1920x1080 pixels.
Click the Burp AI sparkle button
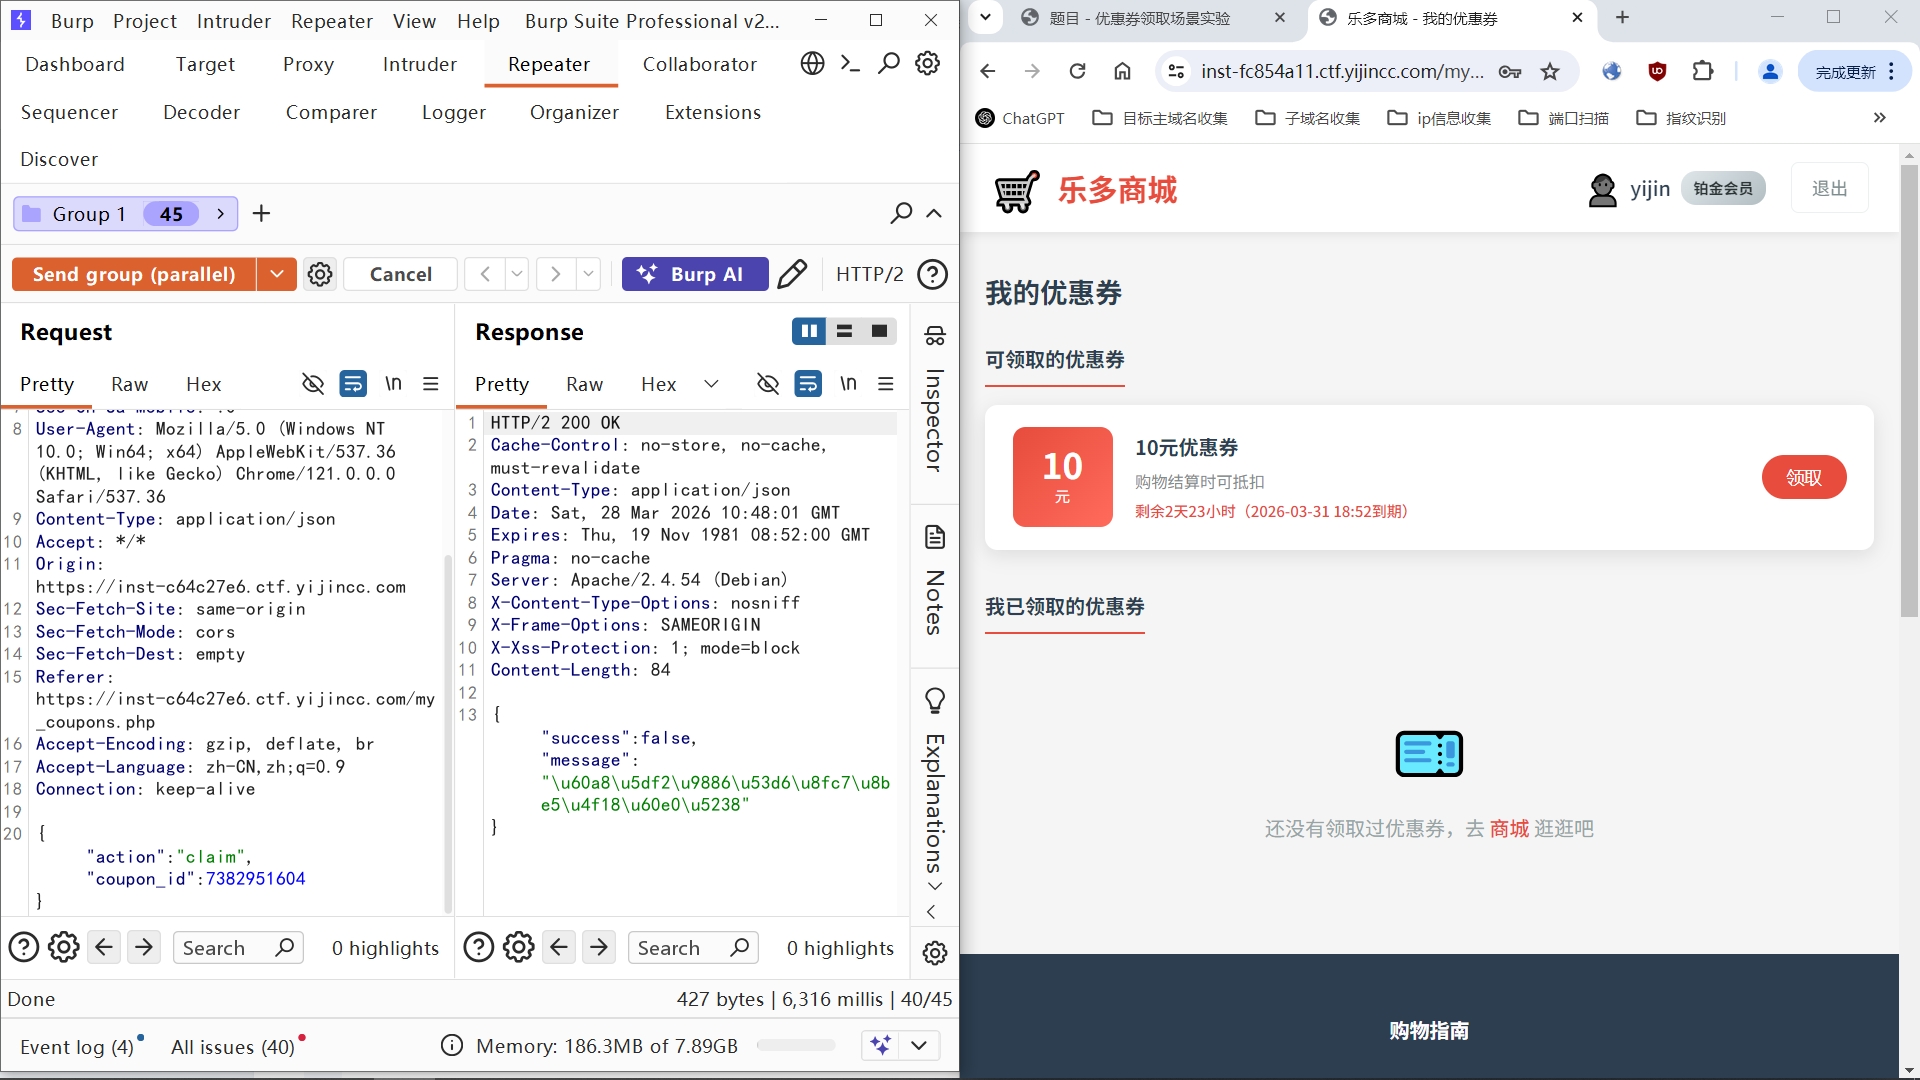[x=694, y=274]
